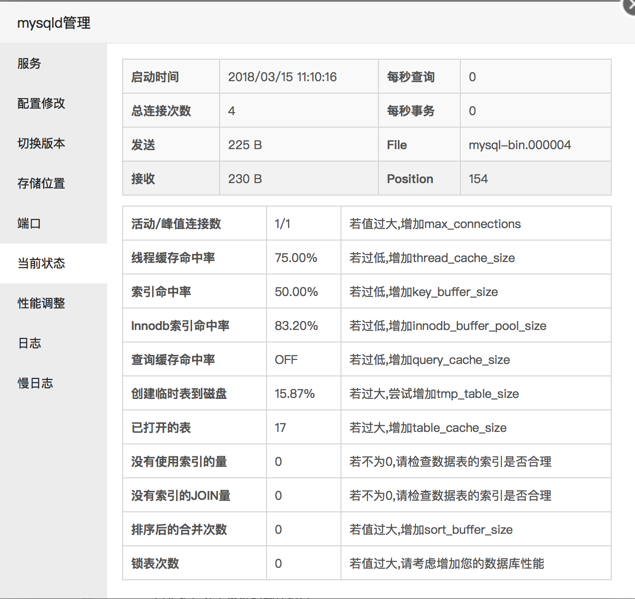
Task: Click the mysqld管理 dialog title
Action: [x=54, y=23]
